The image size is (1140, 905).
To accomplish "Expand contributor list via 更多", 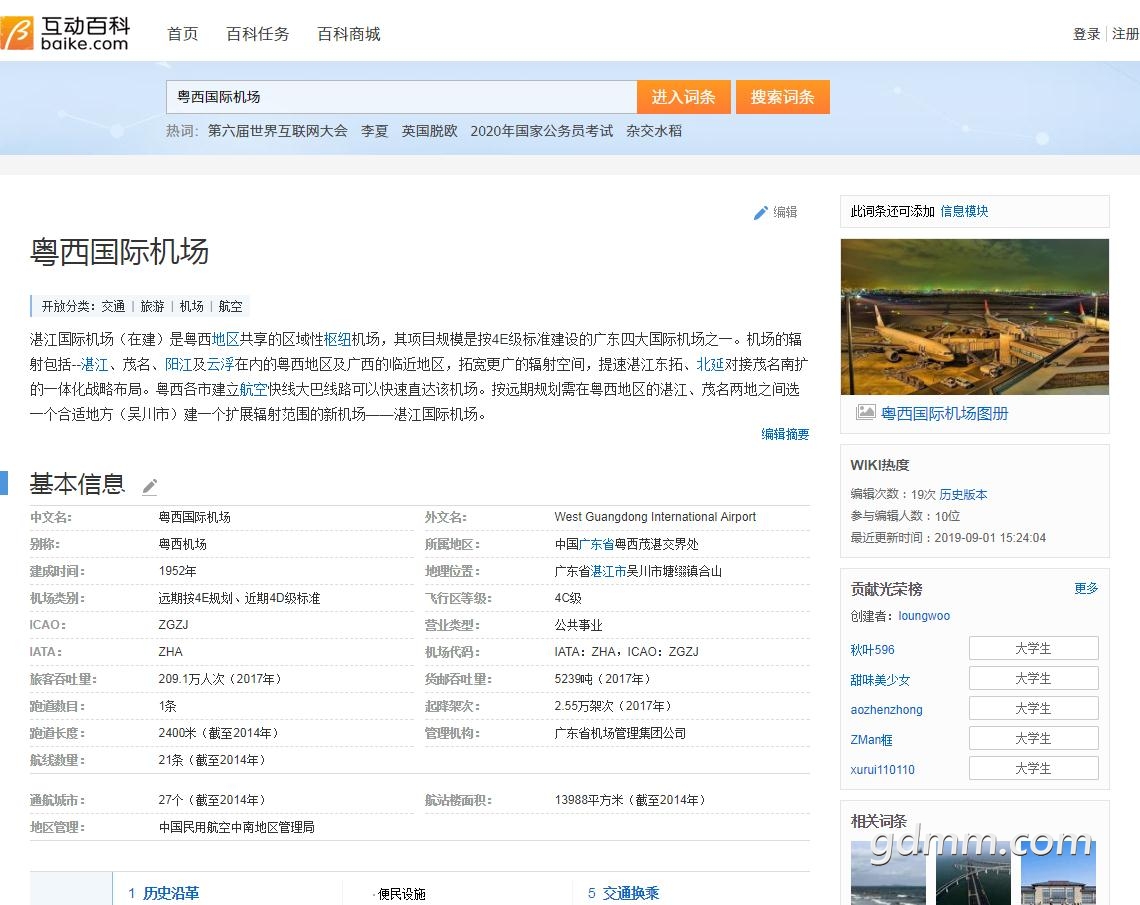I will [x=1086, y=588].
